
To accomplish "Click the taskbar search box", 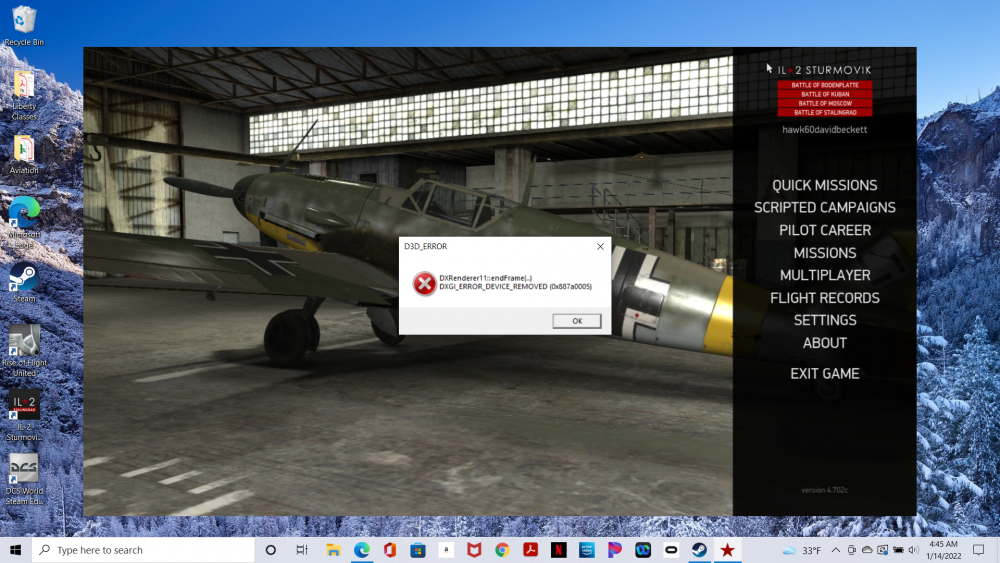I will pos(143,550).
